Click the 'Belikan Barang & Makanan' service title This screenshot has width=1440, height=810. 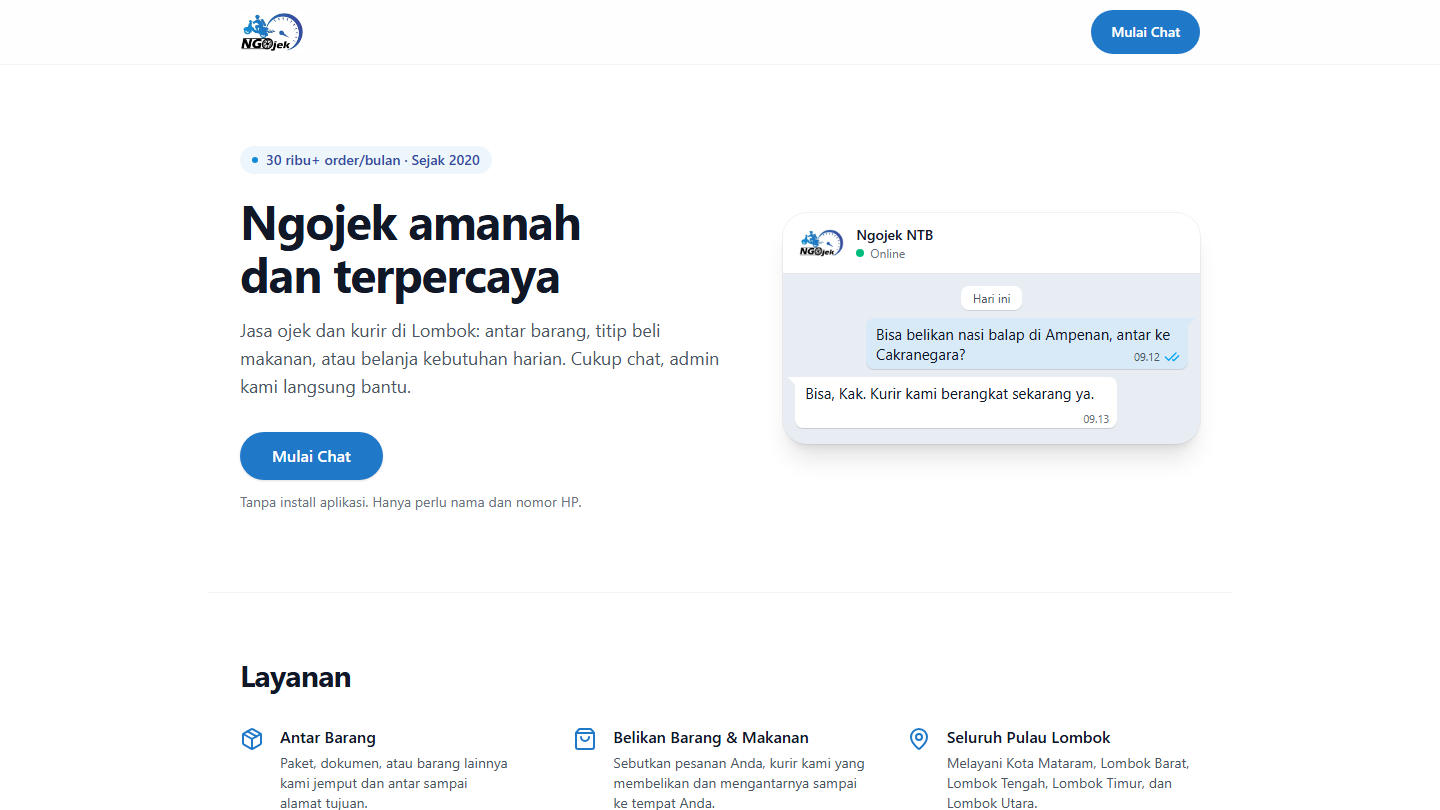click(711, 738)
